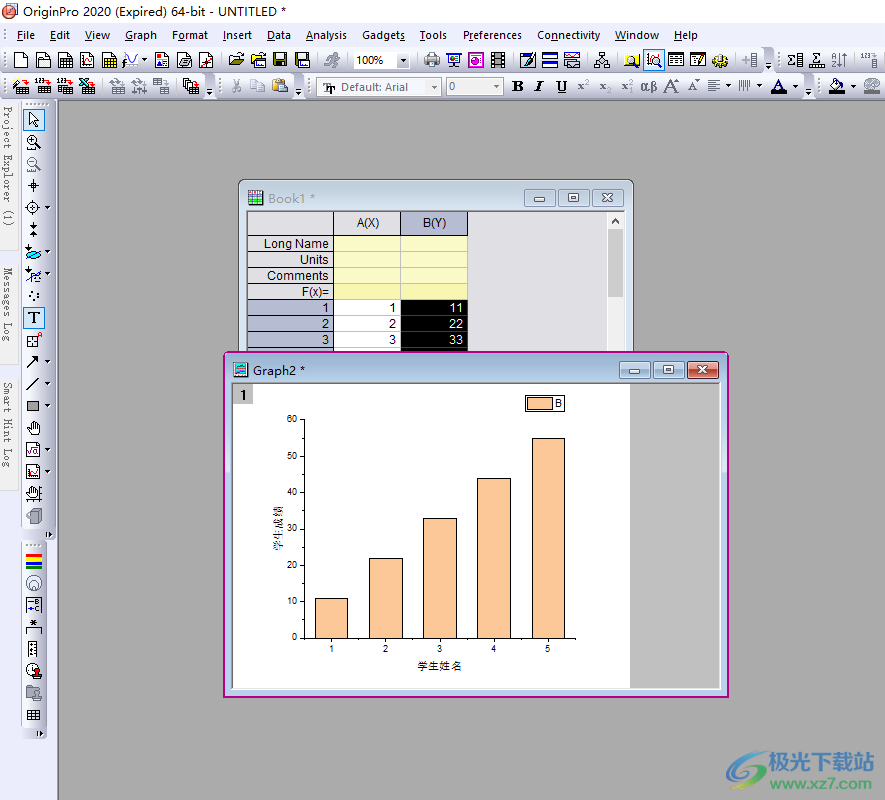Image resolution: width=885 pixels, height=800 pixels.
Task: Expand the text alignment dropdown arrow
Action: 728,86
